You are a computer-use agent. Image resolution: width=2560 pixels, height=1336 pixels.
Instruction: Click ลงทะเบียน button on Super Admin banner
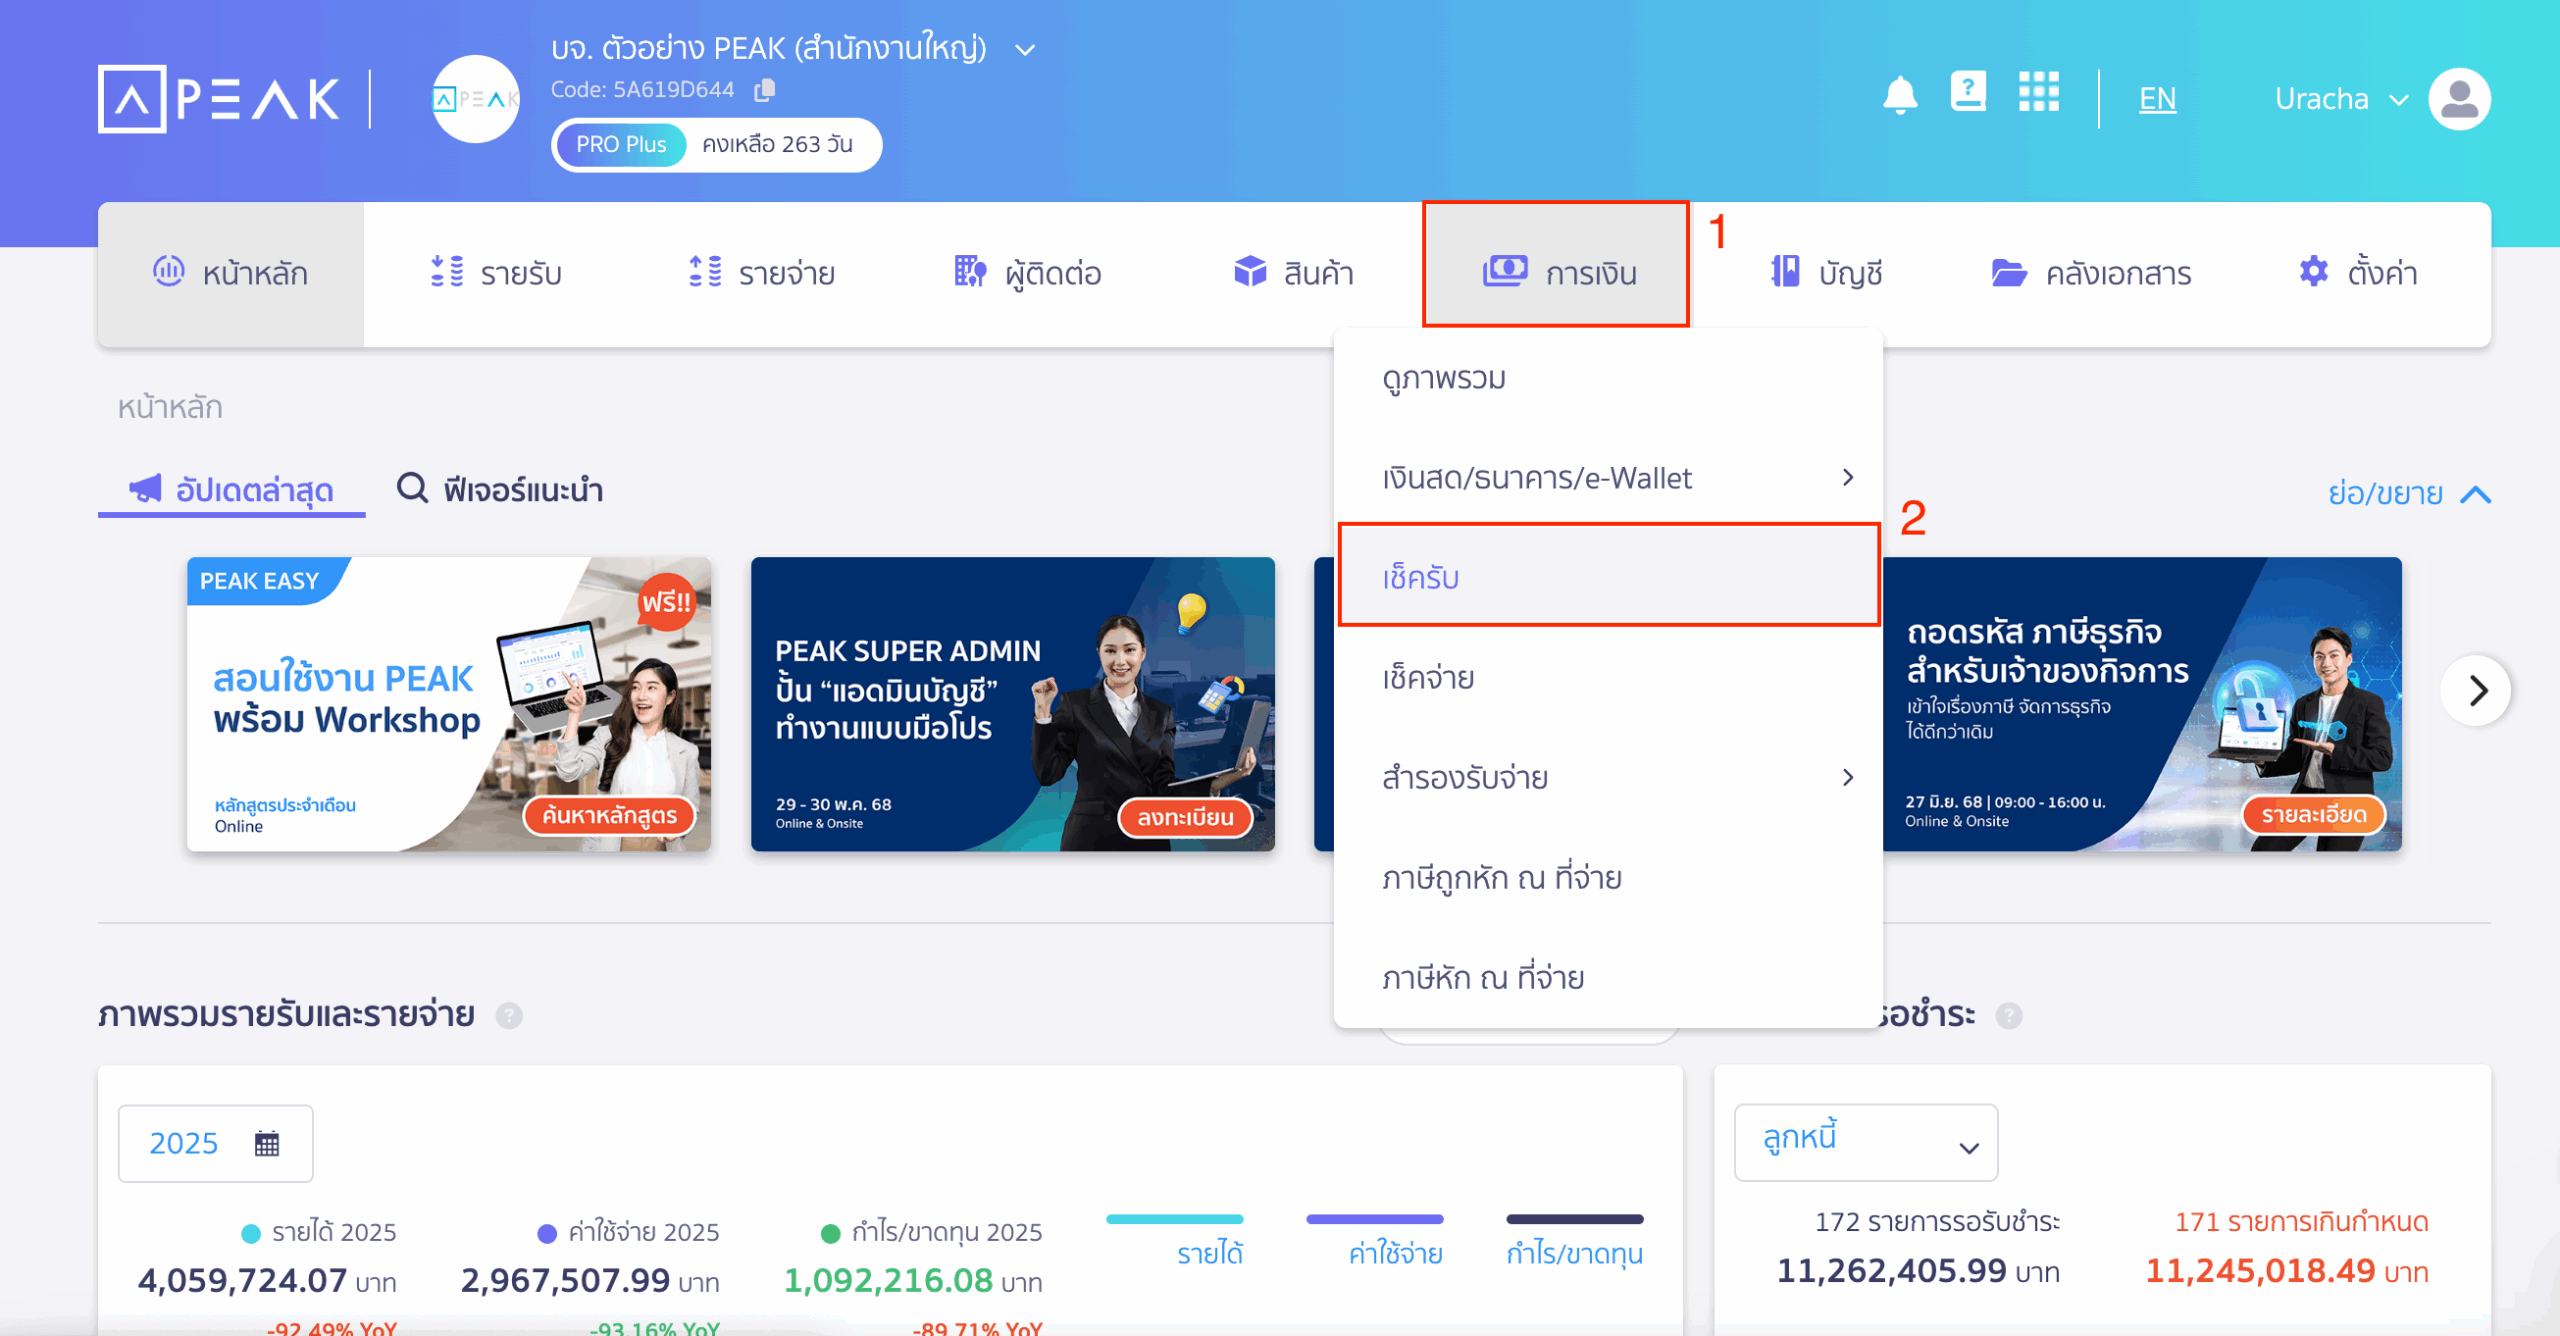coord(1185,817)
